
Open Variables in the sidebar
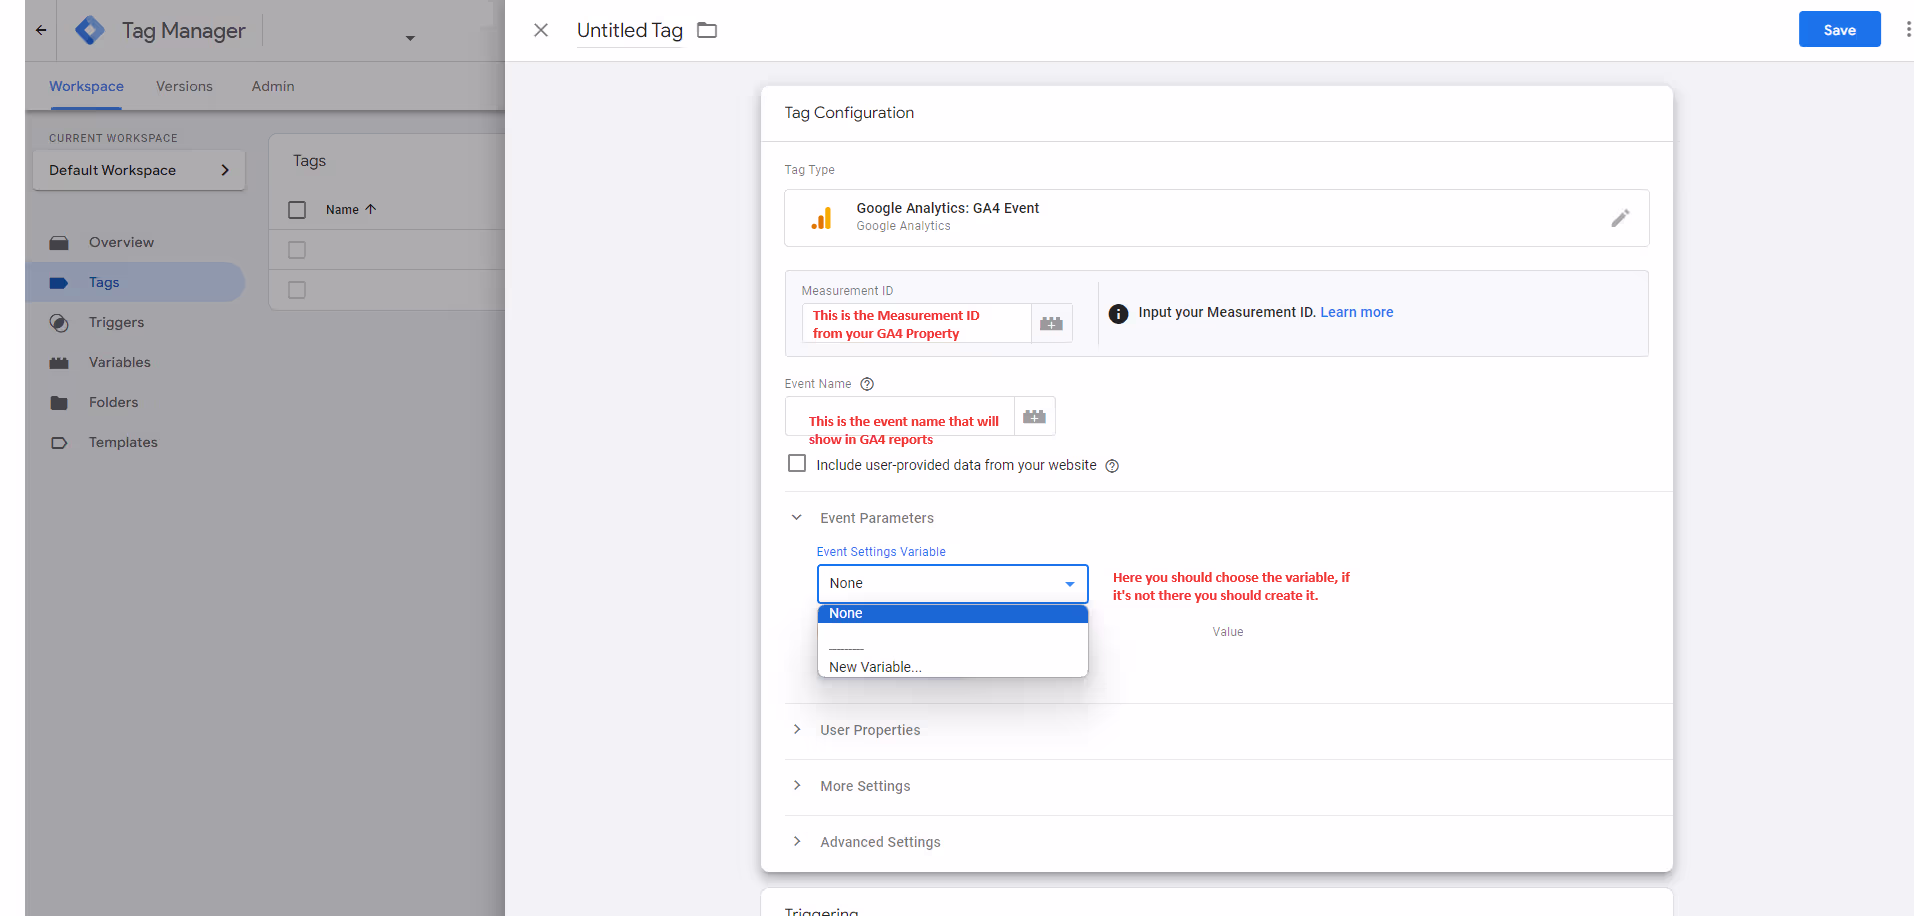point(119,362)
